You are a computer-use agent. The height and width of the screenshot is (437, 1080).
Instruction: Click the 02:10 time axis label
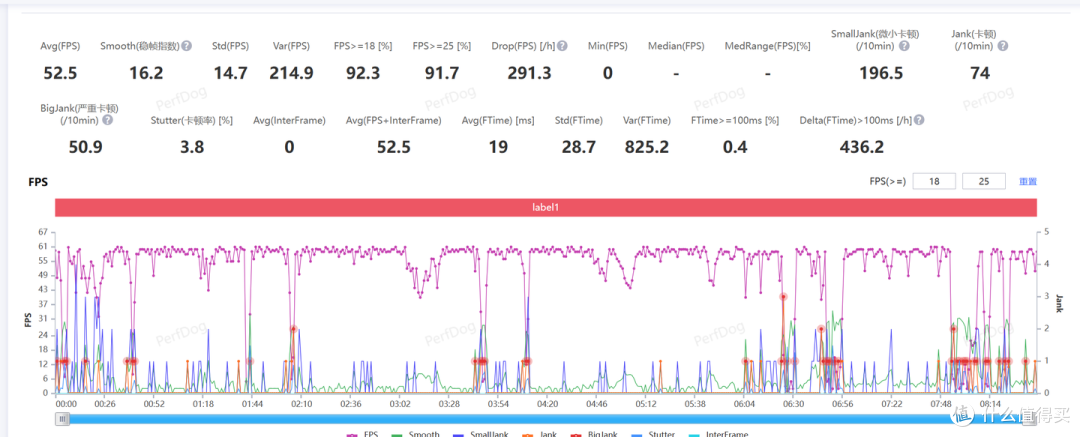pyautogui.click(x=302, y=403)
